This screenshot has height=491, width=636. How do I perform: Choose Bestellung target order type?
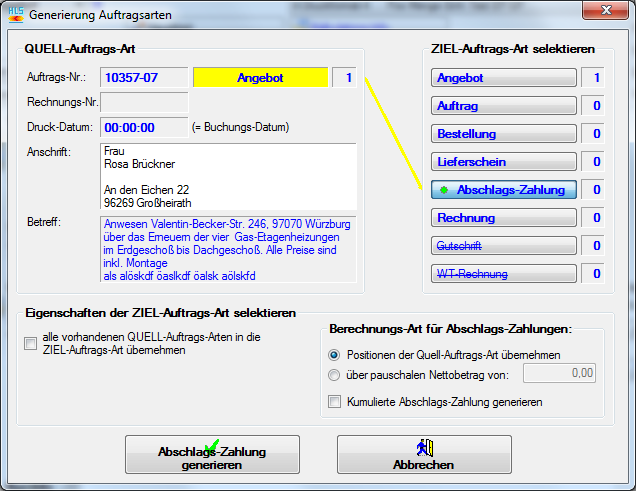coord(504,134)
